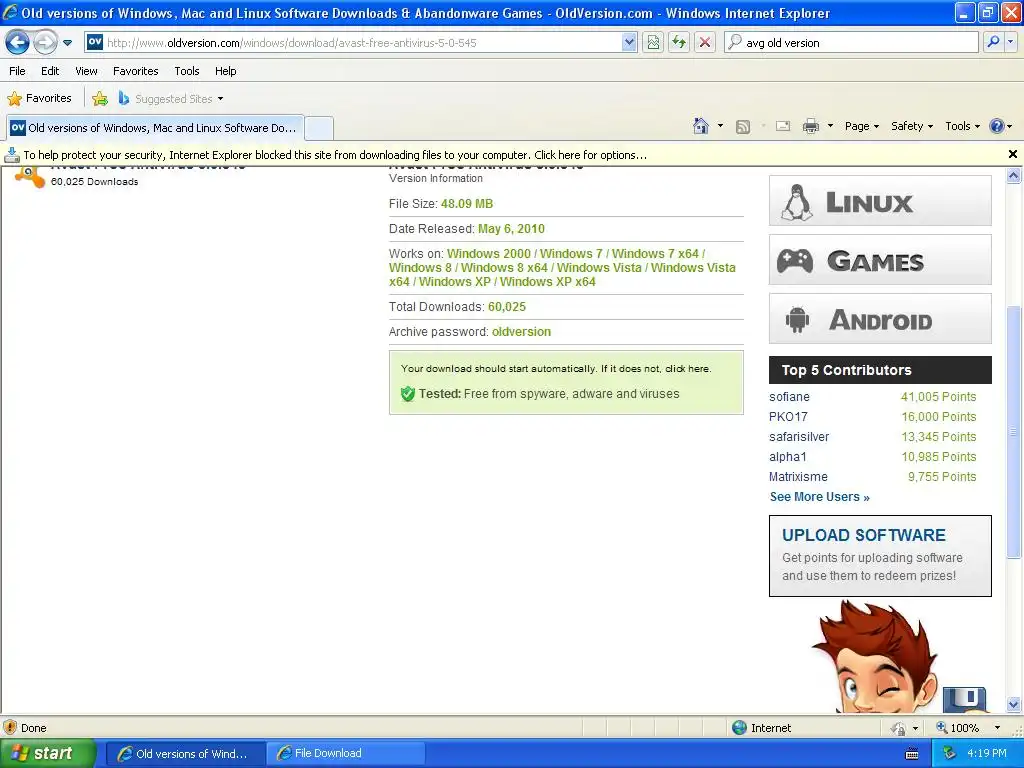Click the Windows Start button
This screenshot has width=1024, height=768.
pyautogui.click(x=48, y=753)
